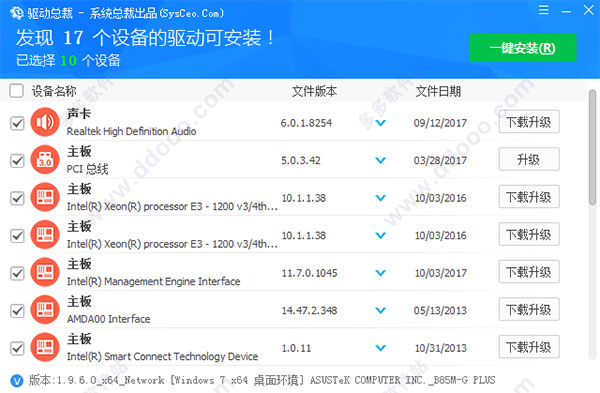Click the PCI bus 3.0 motherboard icon

(45, 160)
